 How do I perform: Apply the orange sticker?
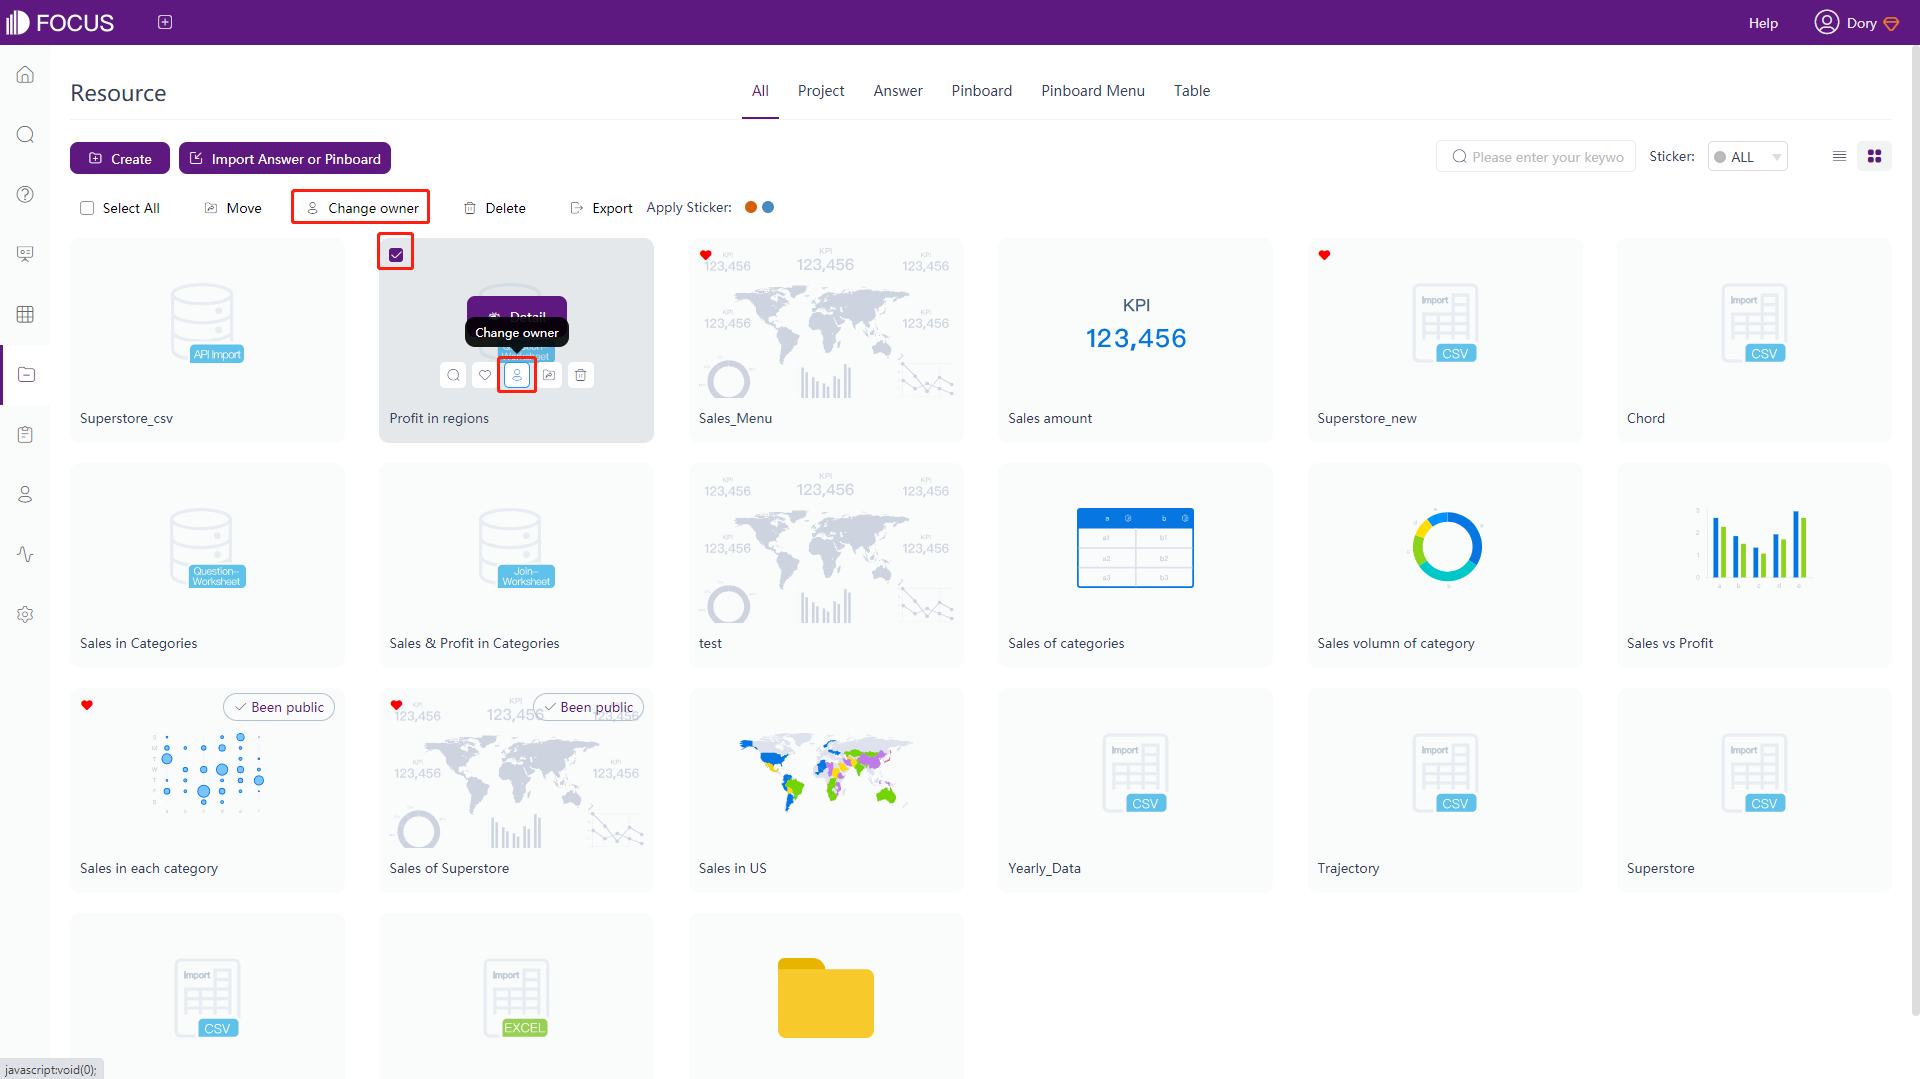point(751,207)
